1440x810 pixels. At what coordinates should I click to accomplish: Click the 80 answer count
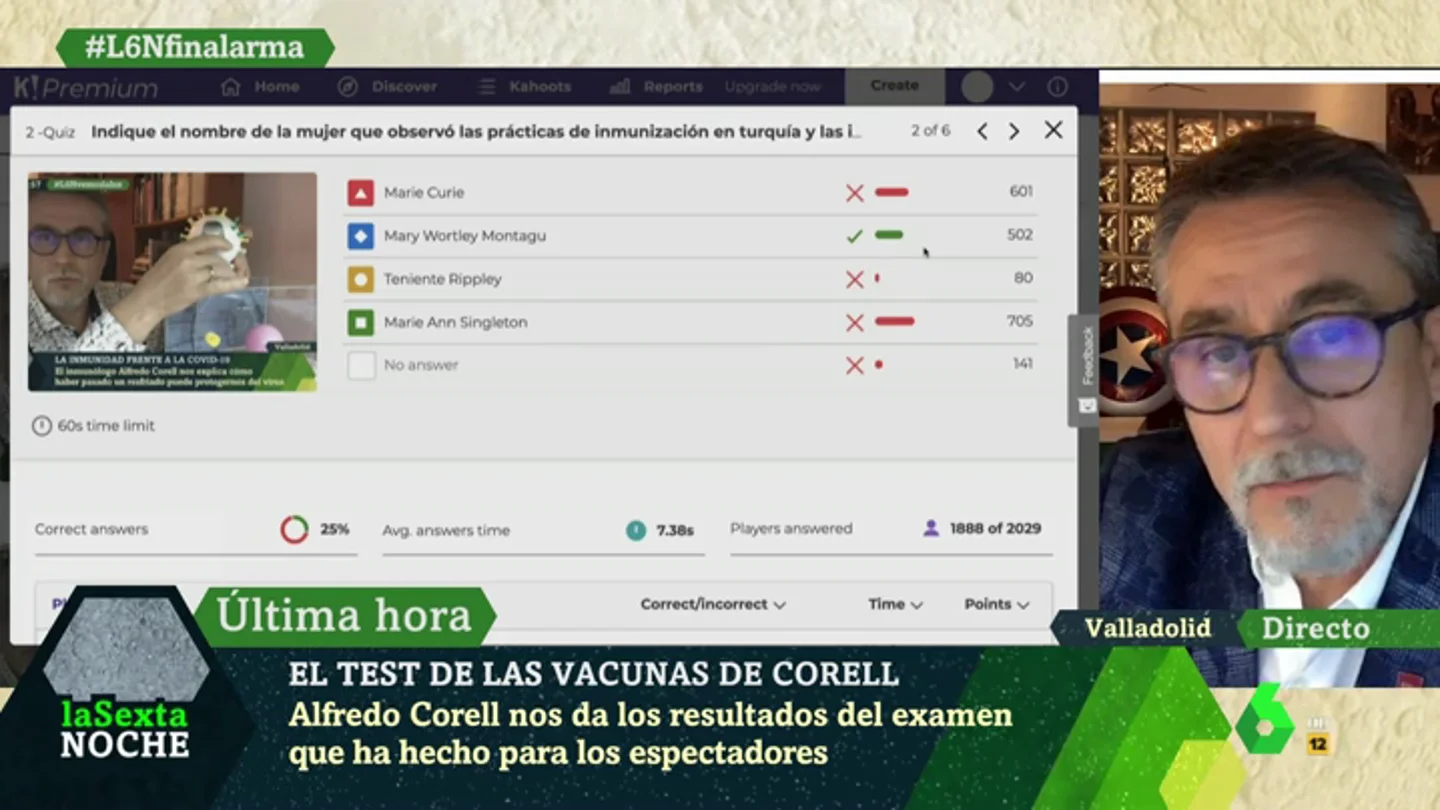(1023, 277)
